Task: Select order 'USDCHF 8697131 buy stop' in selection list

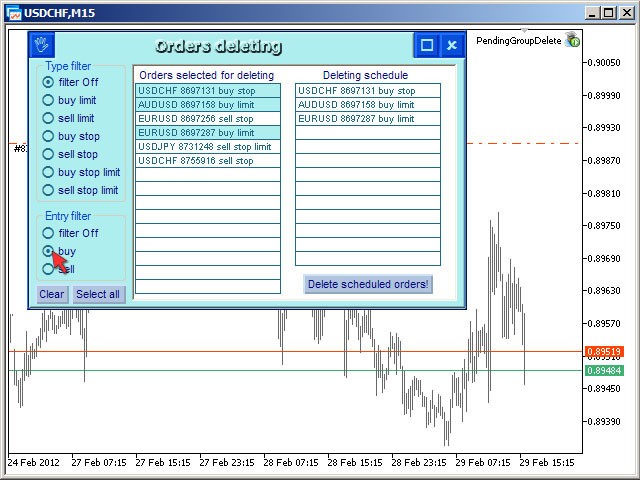Action: (208, 91)
